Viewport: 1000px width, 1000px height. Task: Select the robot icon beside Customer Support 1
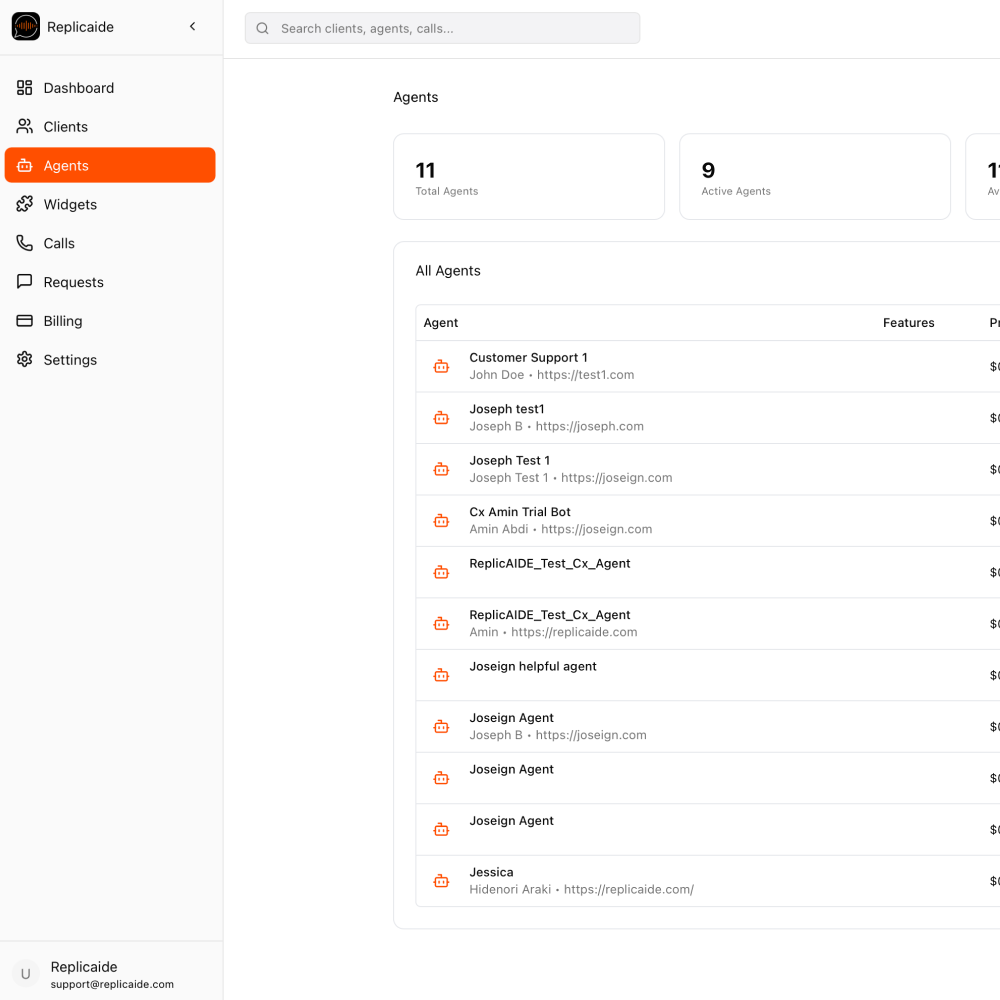pyautogui.click(x=441, y=366)
